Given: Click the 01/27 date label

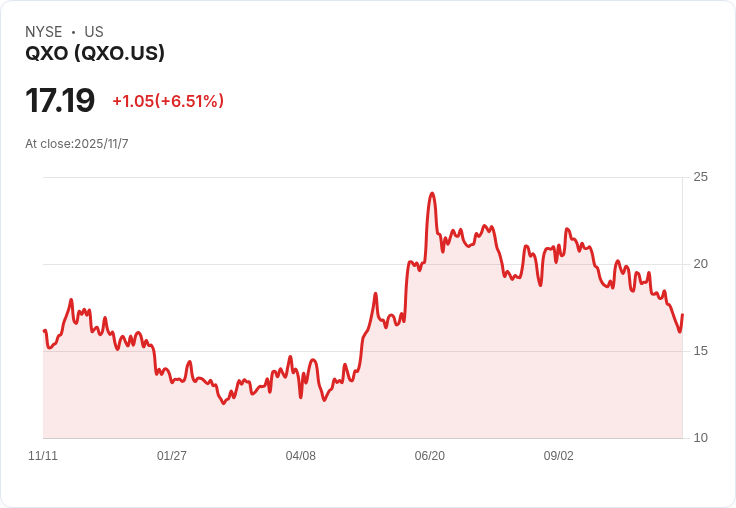Looking at the screenshot, I should pyautogui.click(x=172, y=455).
